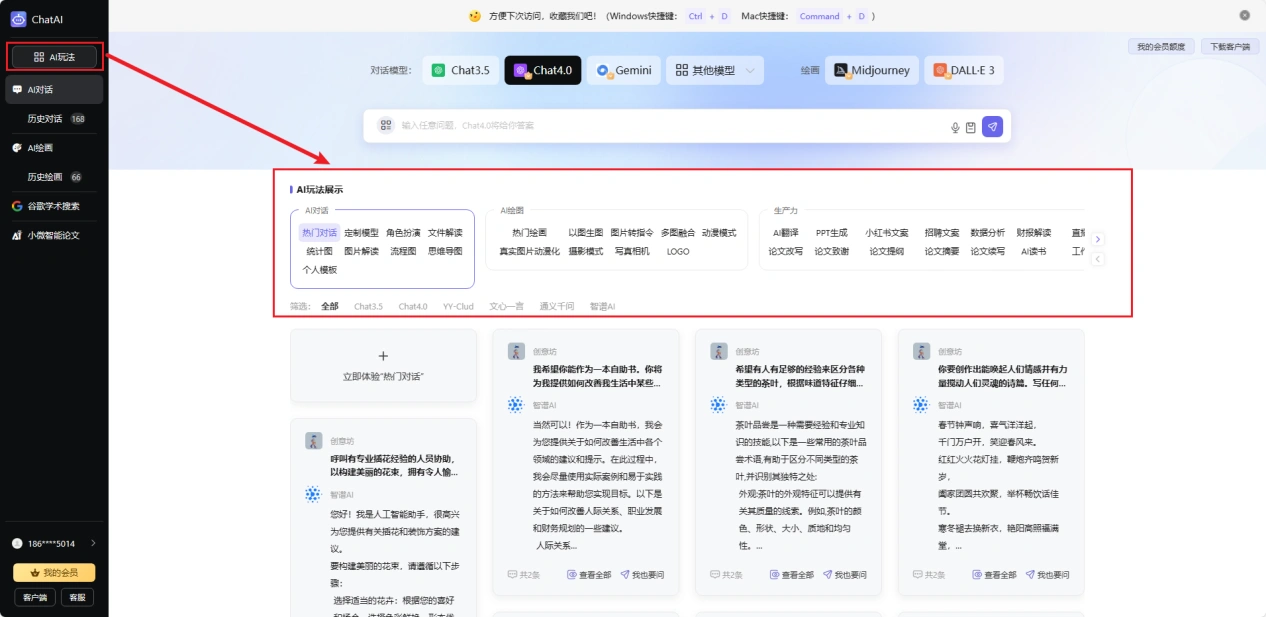Filter by 通义千问
Image resolution: width=1266 pixels, height=617 pixels.
pos(556,306)
